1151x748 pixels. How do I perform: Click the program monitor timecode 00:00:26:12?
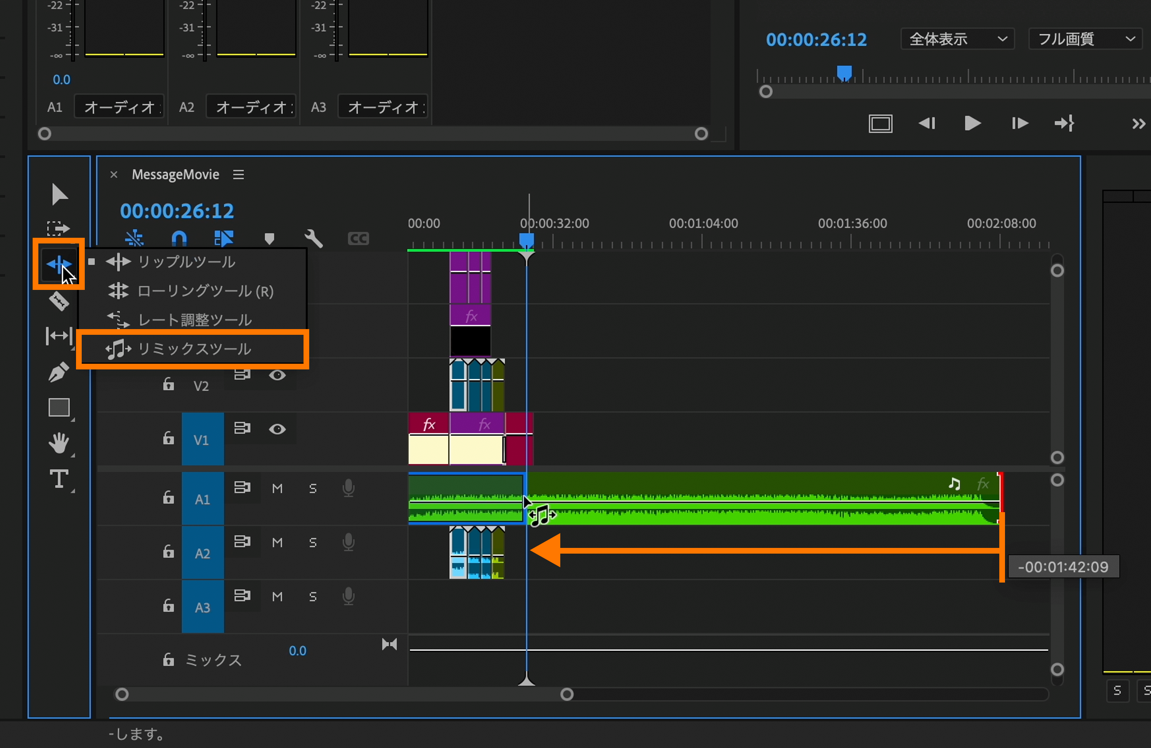pyautogui.click(x=816, y=40)
